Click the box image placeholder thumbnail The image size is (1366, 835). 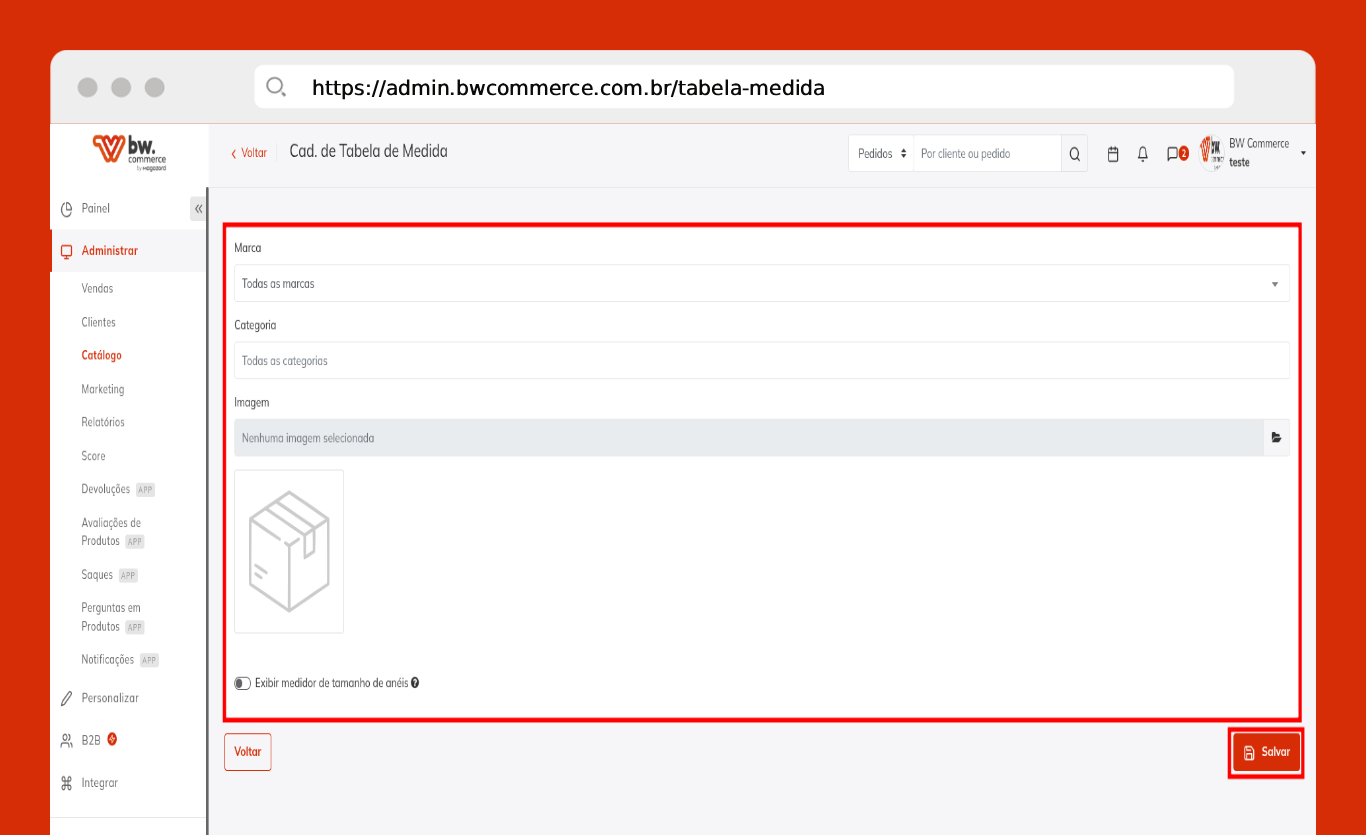tap(289, 551)
